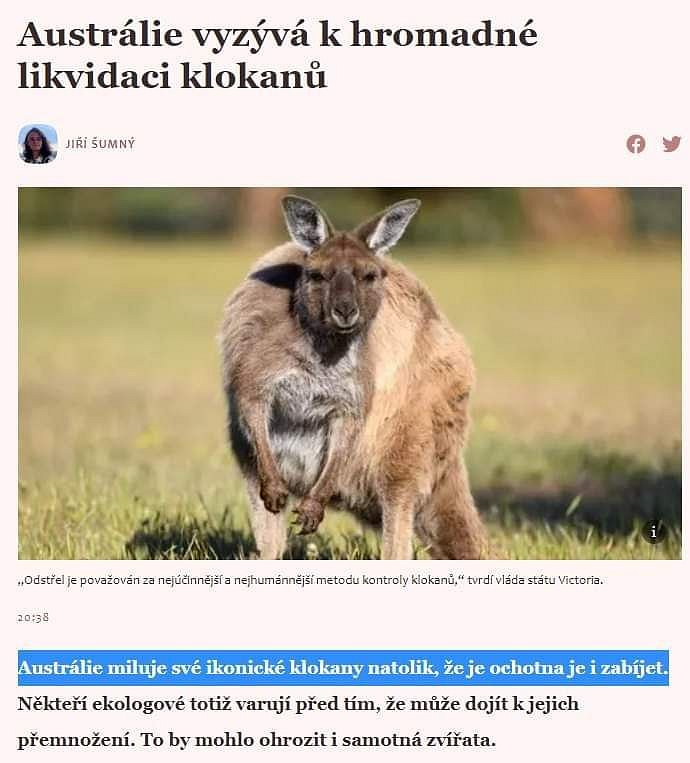Viewport: 690px width, 763px height.
Task: Click the blue highlighted sentence
Action: pos(343,668)
